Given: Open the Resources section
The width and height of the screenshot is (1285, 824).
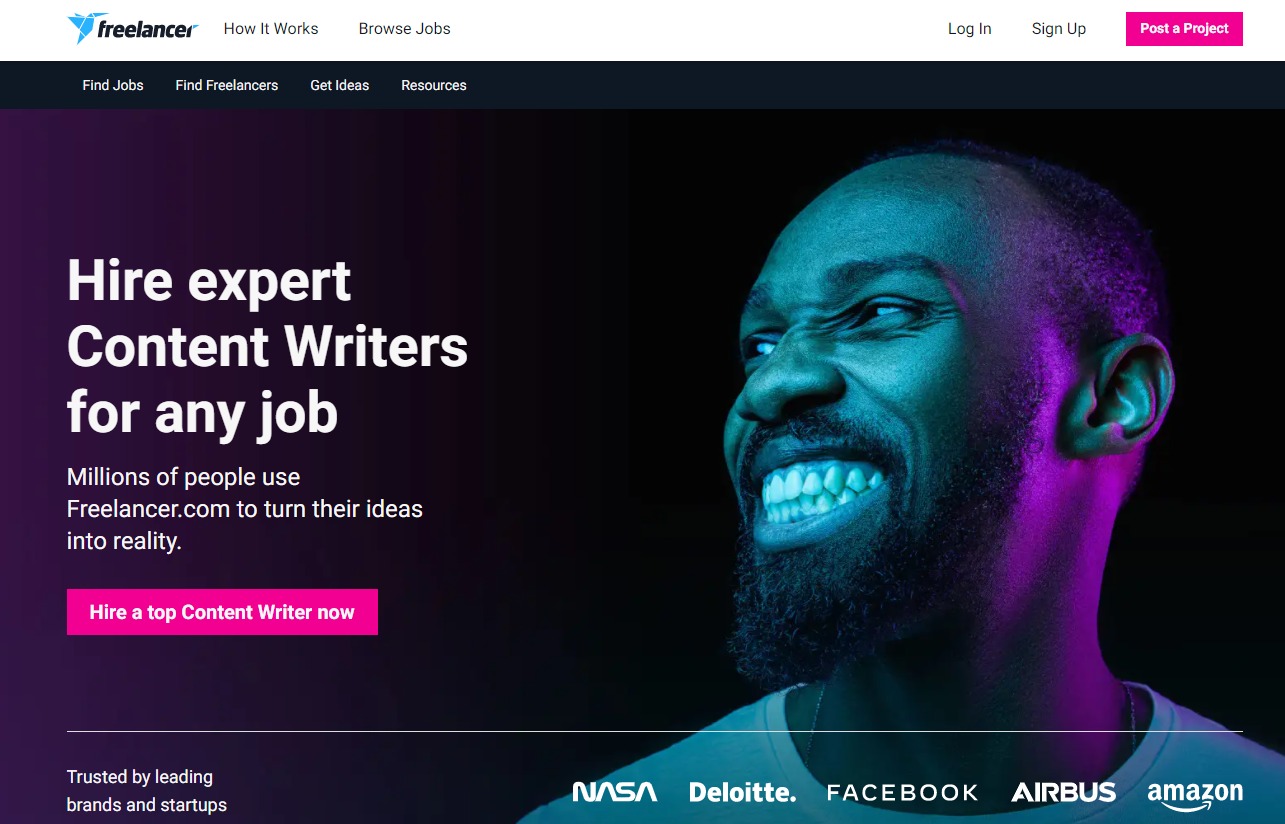Looking at the screenshot, I should (434, 85).
